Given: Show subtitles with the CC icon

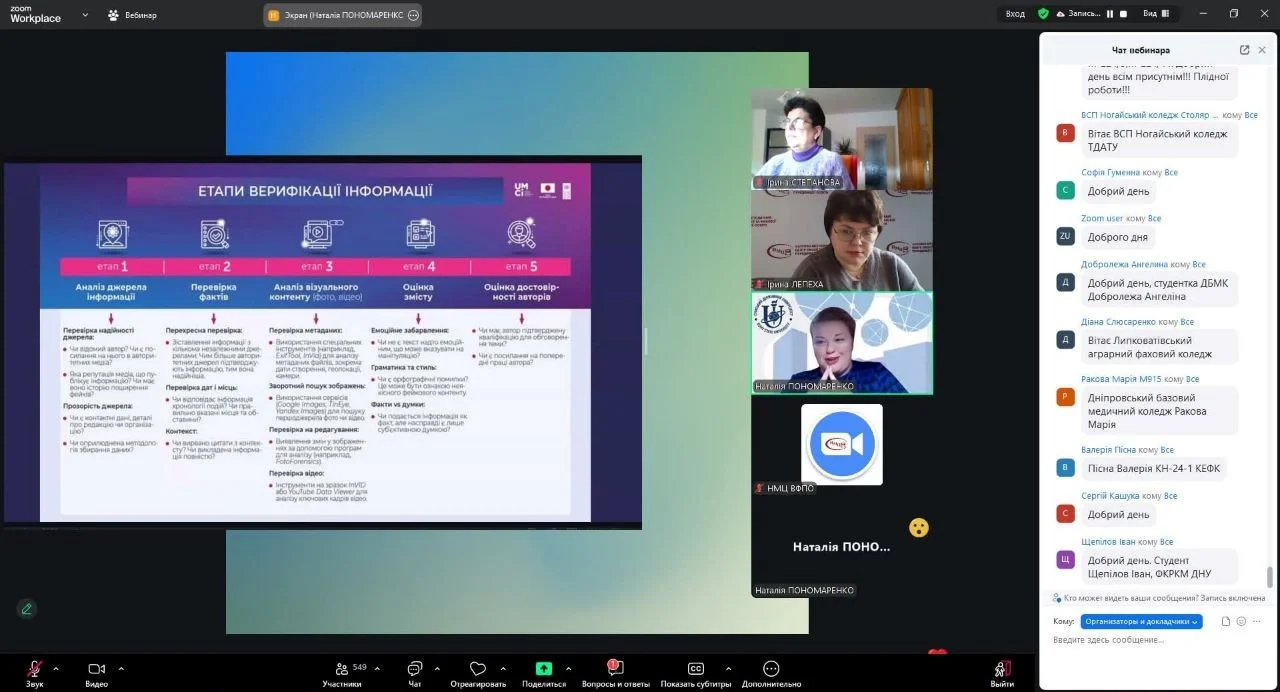Looking at the screenshot, I should pyautogui.click(x=696, y=668).
